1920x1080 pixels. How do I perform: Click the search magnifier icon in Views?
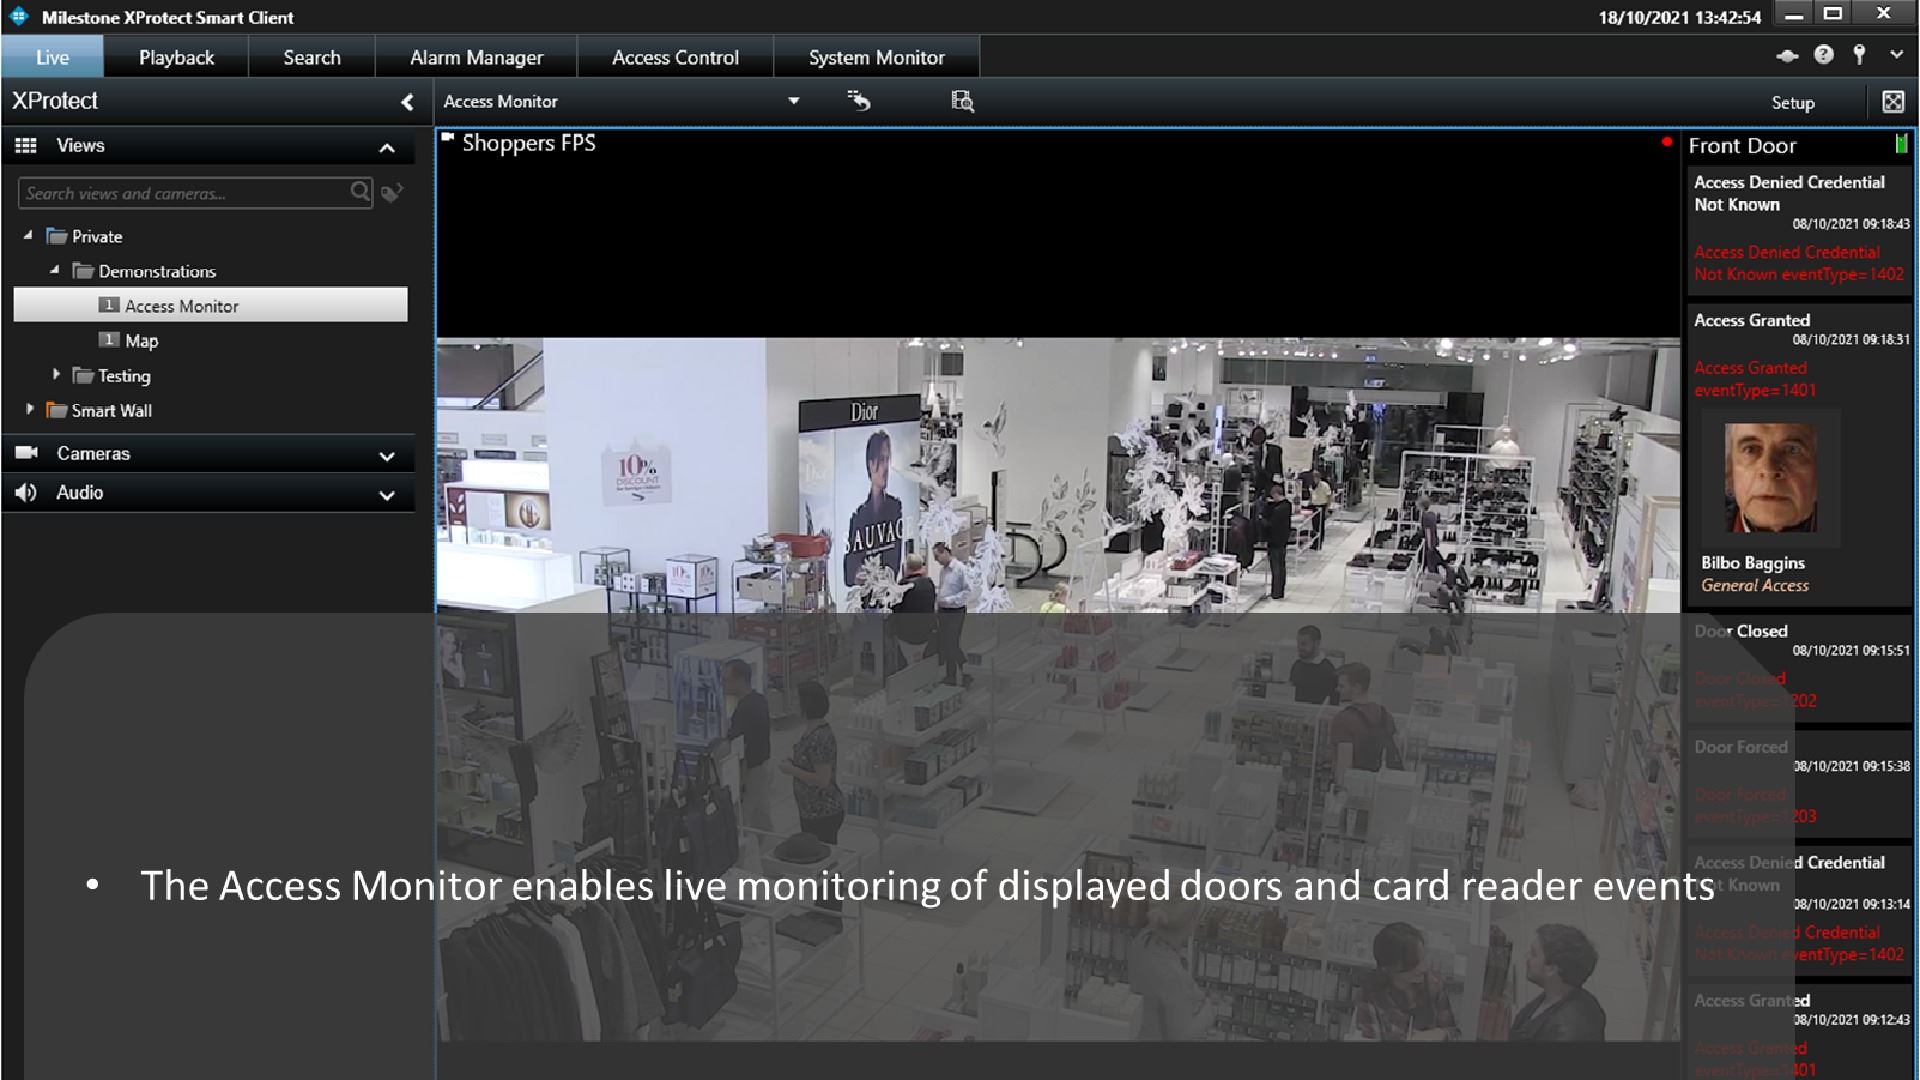[x=360, y=191]
